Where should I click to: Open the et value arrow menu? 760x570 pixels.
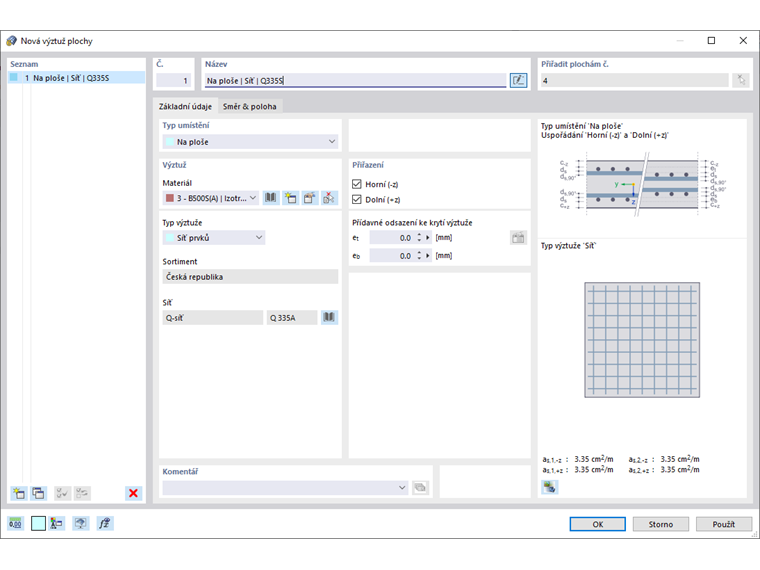coord(428,238)
